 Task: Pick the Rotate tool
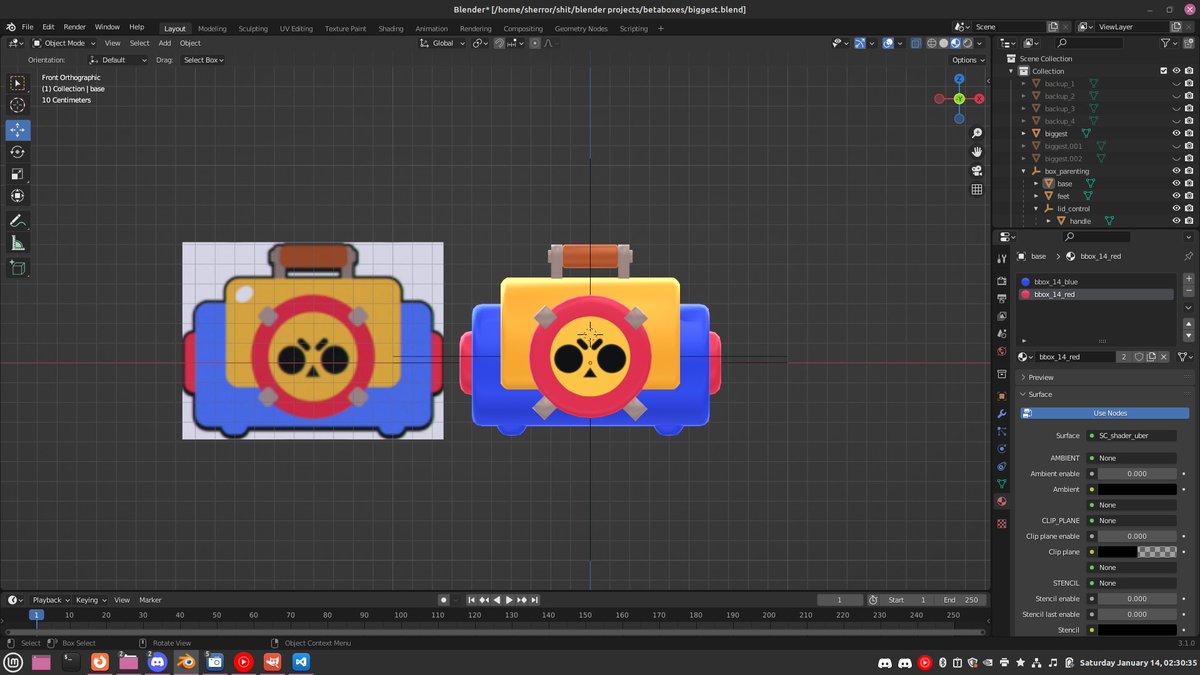18,152
